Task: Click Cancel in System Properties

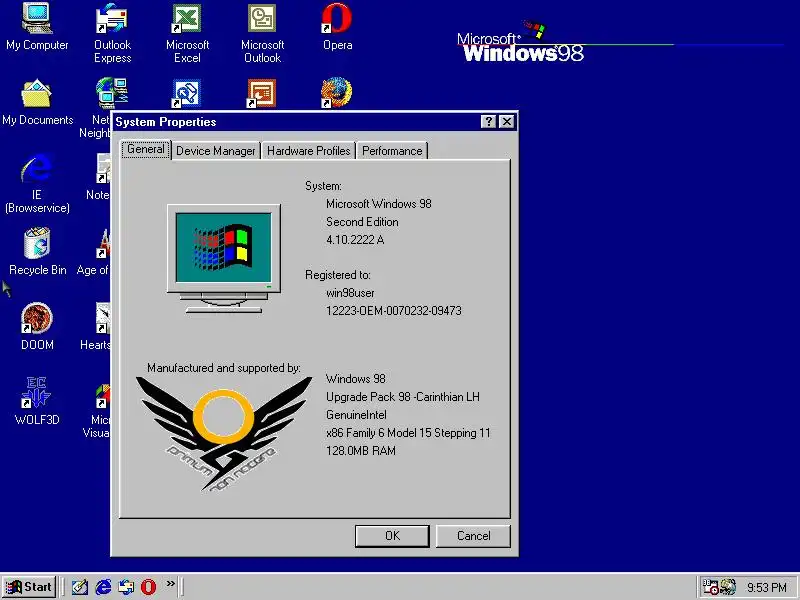Action: coord(473,536)
